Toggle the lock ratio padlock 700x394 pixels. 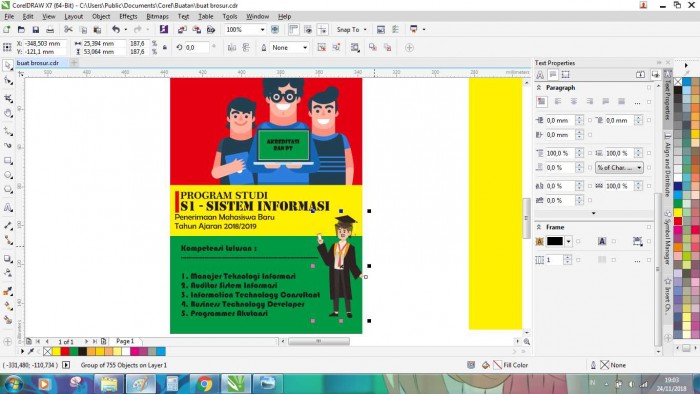coord(165,47)
